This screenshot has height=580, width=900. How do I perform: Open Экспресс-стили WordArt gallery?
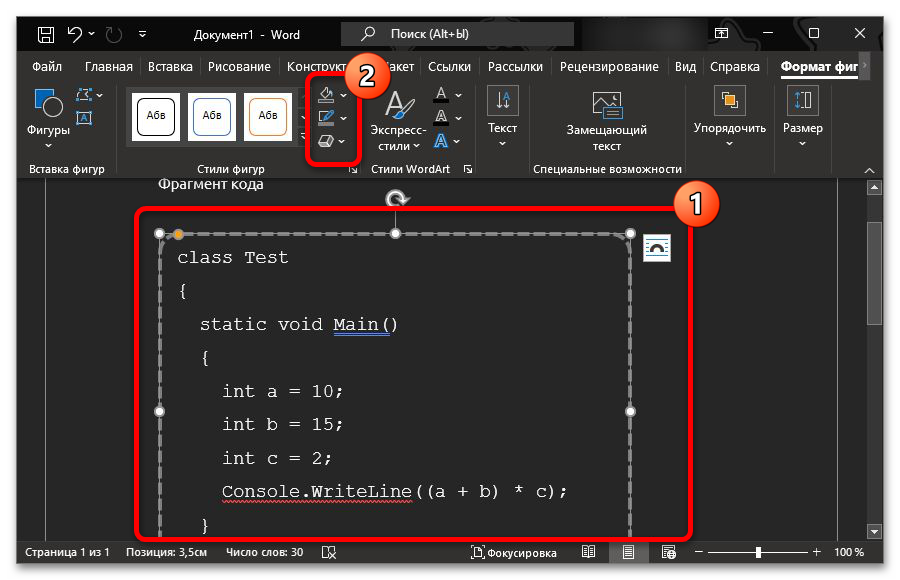click(x=398, y=119)
